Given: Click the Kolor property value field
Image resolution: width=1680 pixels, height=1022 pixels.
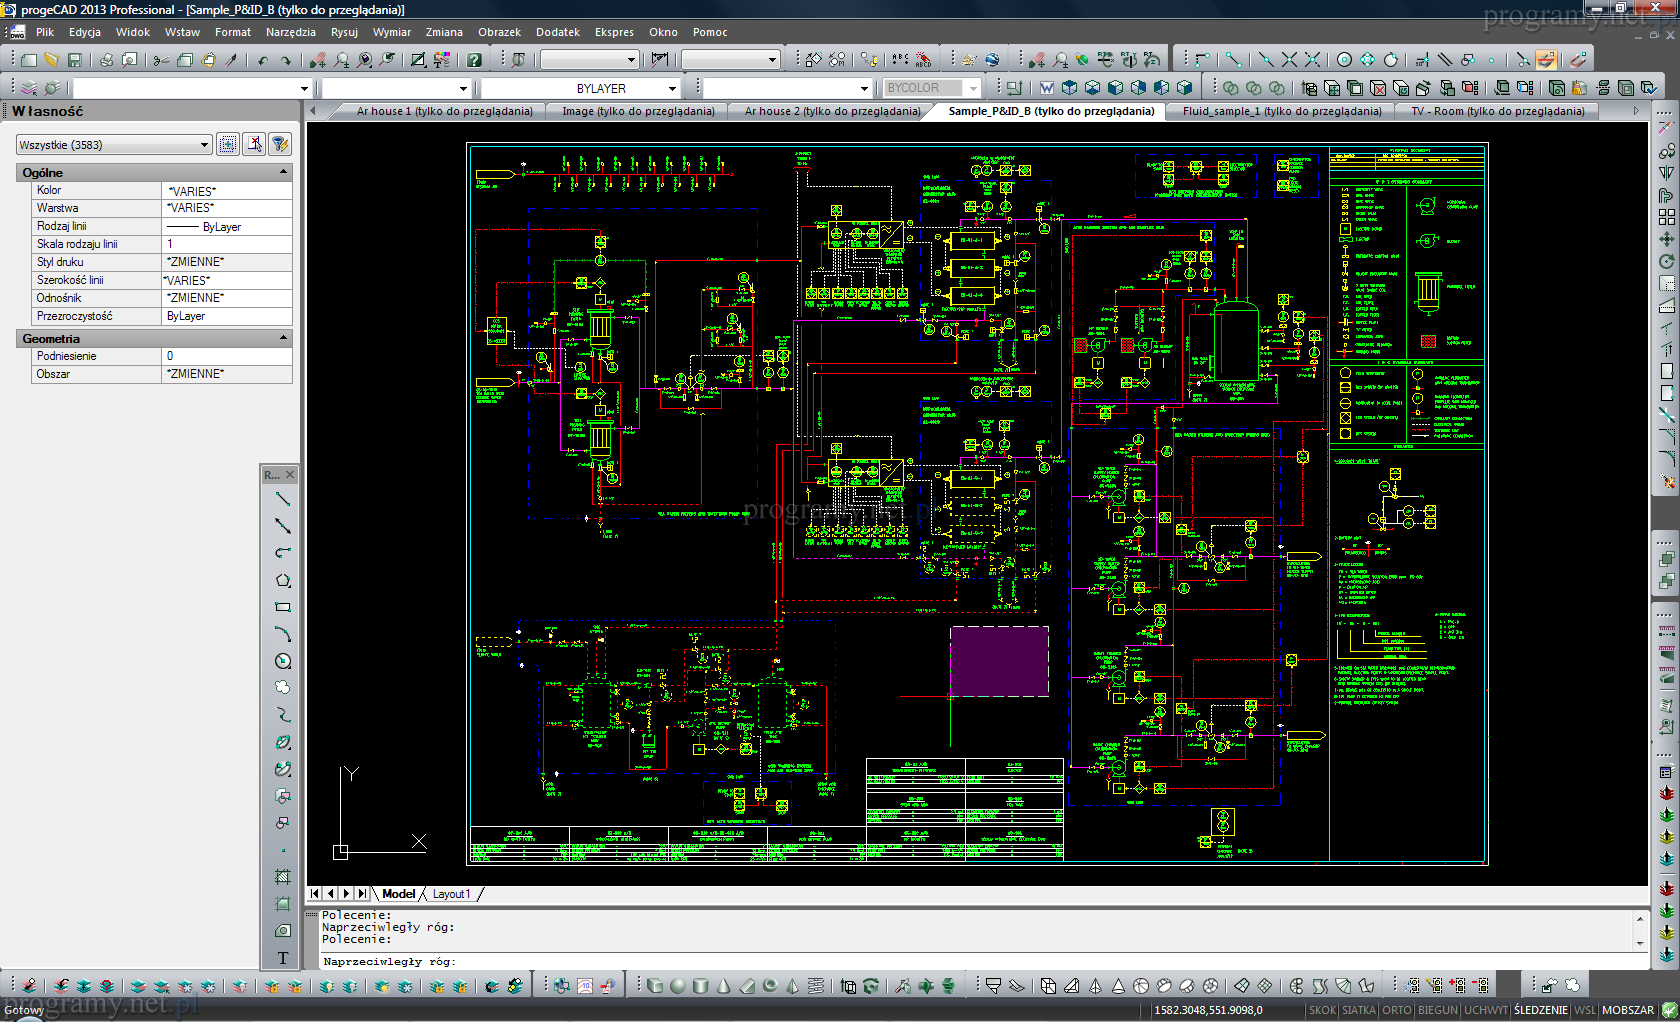Looking at the screenshot, I should pos(227,191).
